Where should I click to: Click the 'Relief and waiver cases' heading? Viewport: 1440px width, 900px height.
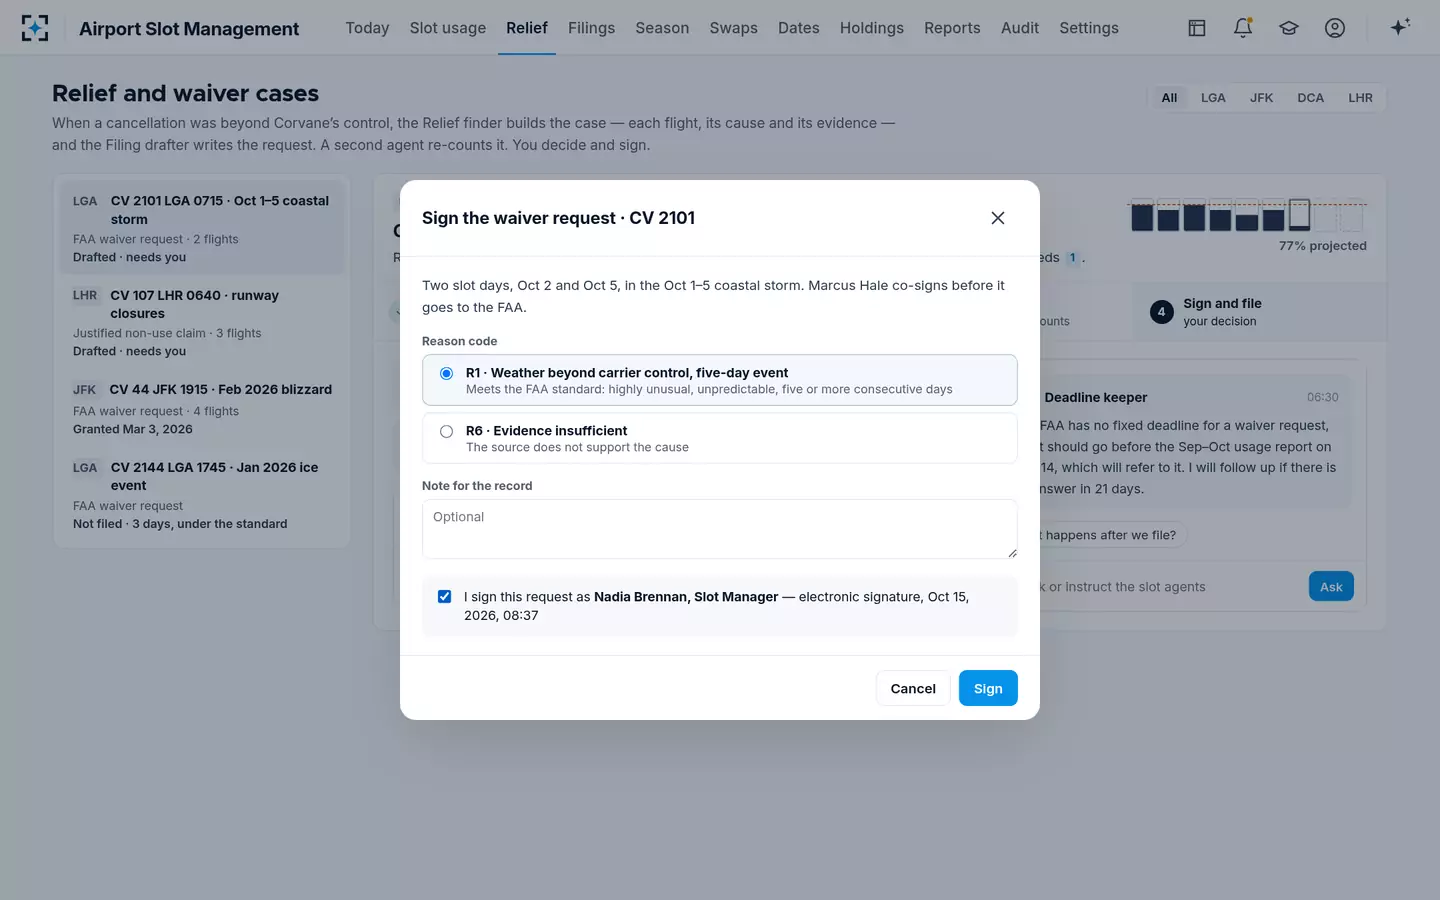coord(185,93)
